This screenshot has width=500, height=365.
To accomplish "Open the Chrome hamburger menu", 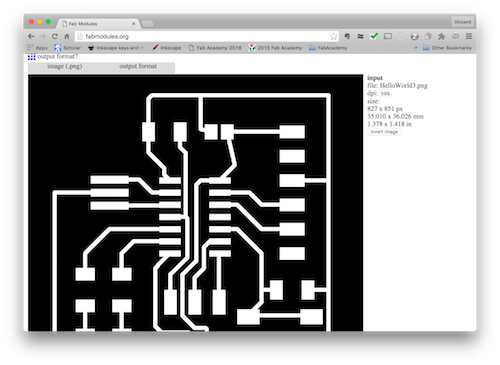I will [x=469, y=36].
